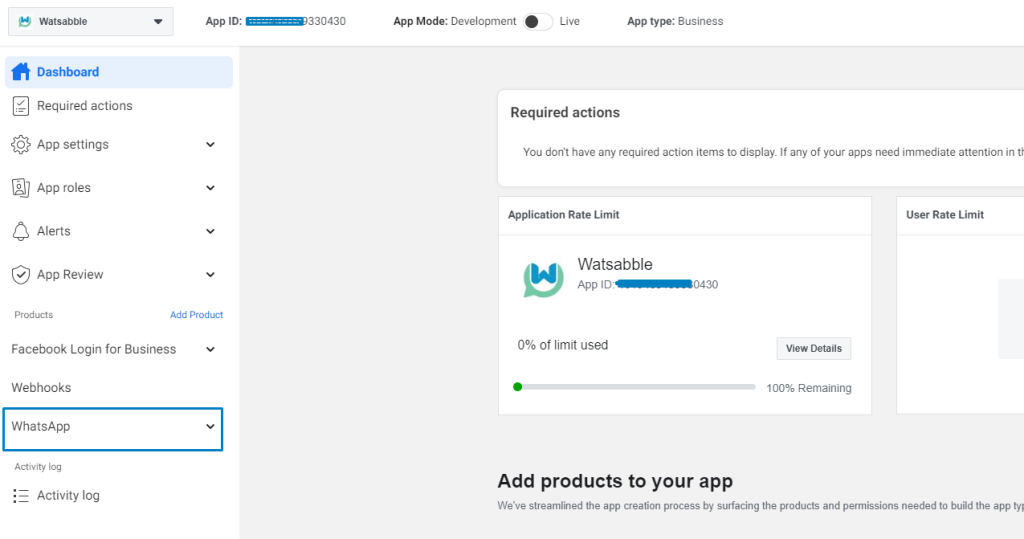This screenshot has height=539, width=1024.
Task: Open the Dashboard menu item
Action: pos(119,72)
